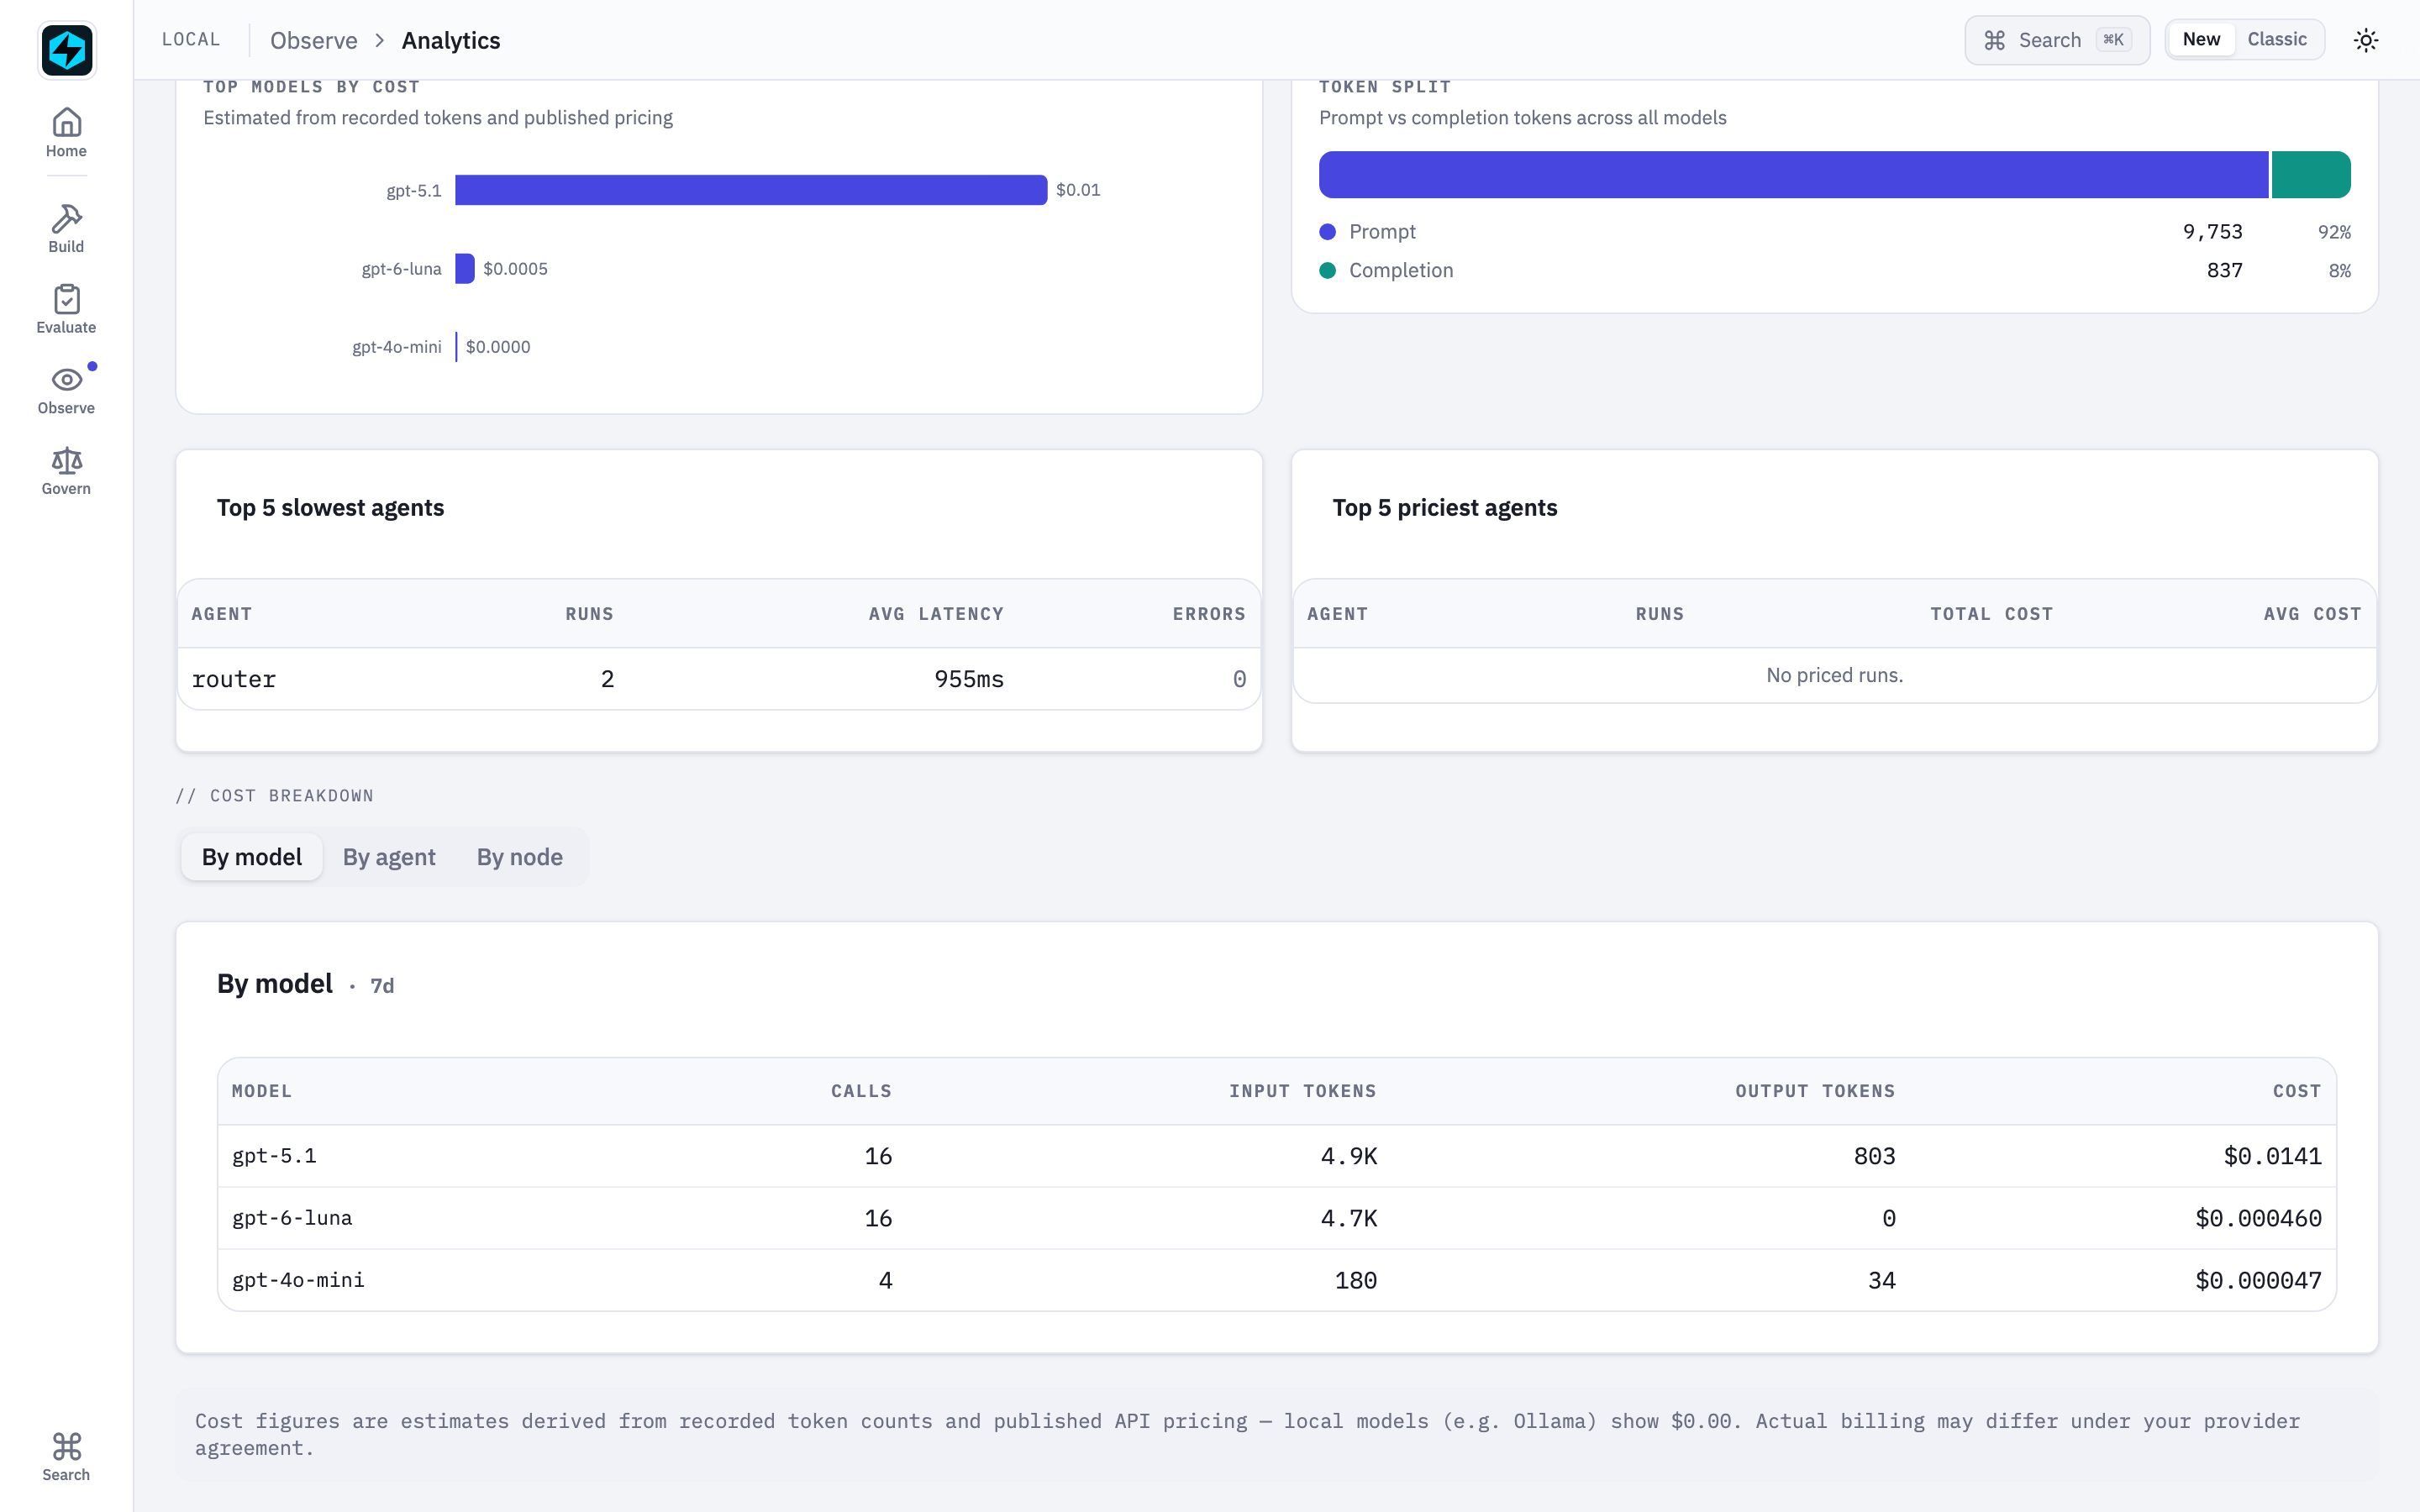Click the Prompt legend dot
2420x1512 pixels.
tap(1327, 232)
